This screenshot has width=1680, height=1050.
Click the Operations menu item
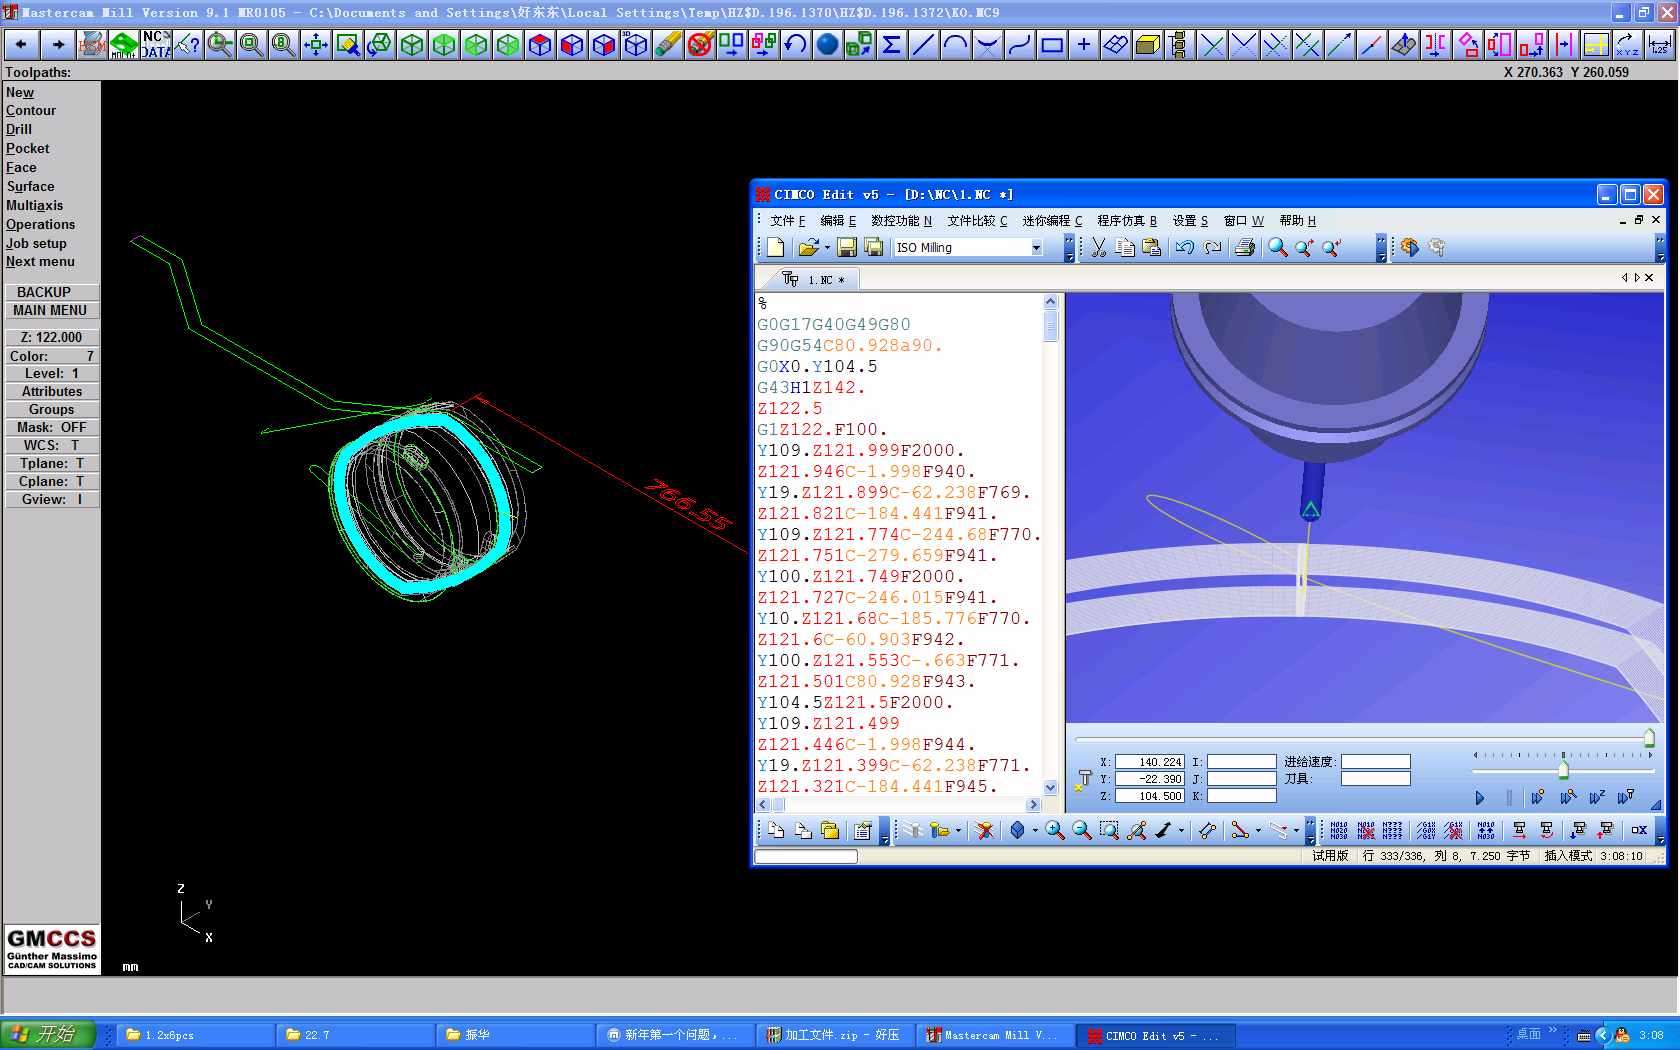(x=41, y=225)
